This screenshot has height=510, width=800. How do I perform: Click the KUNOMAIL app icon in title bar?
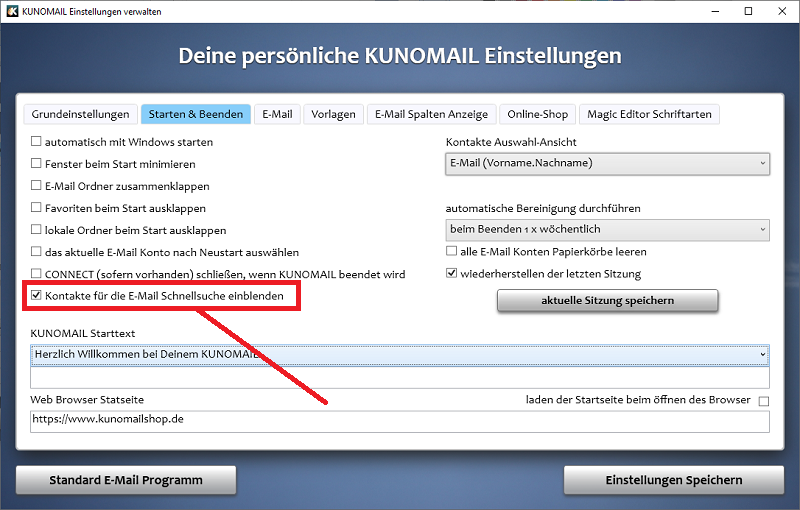pyautogui.click(x=12, y=11)
